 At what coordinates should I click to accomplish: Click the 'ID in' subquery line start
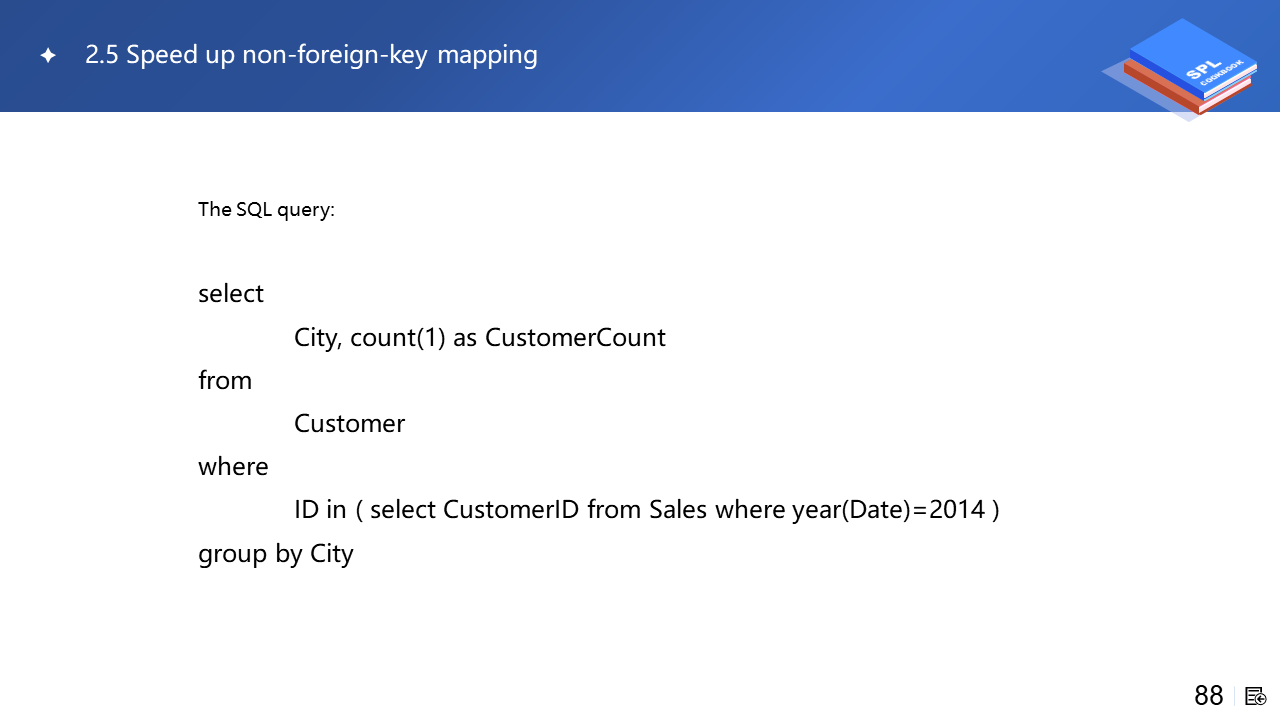pyautogui.click(x=320, y=510)
